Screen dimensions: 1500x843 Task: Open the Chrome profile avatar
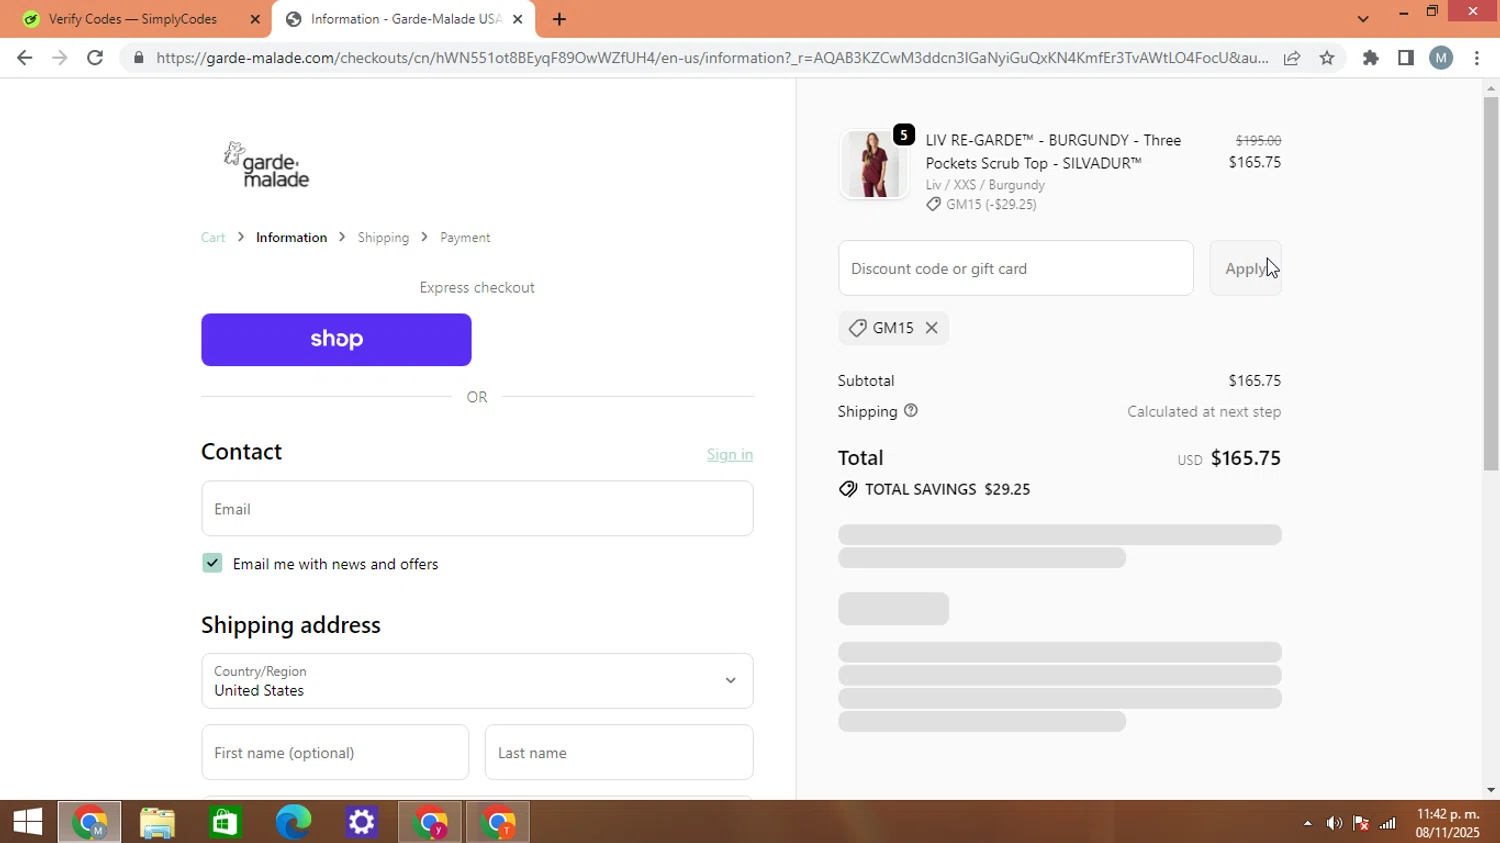tap(1441, 58)
